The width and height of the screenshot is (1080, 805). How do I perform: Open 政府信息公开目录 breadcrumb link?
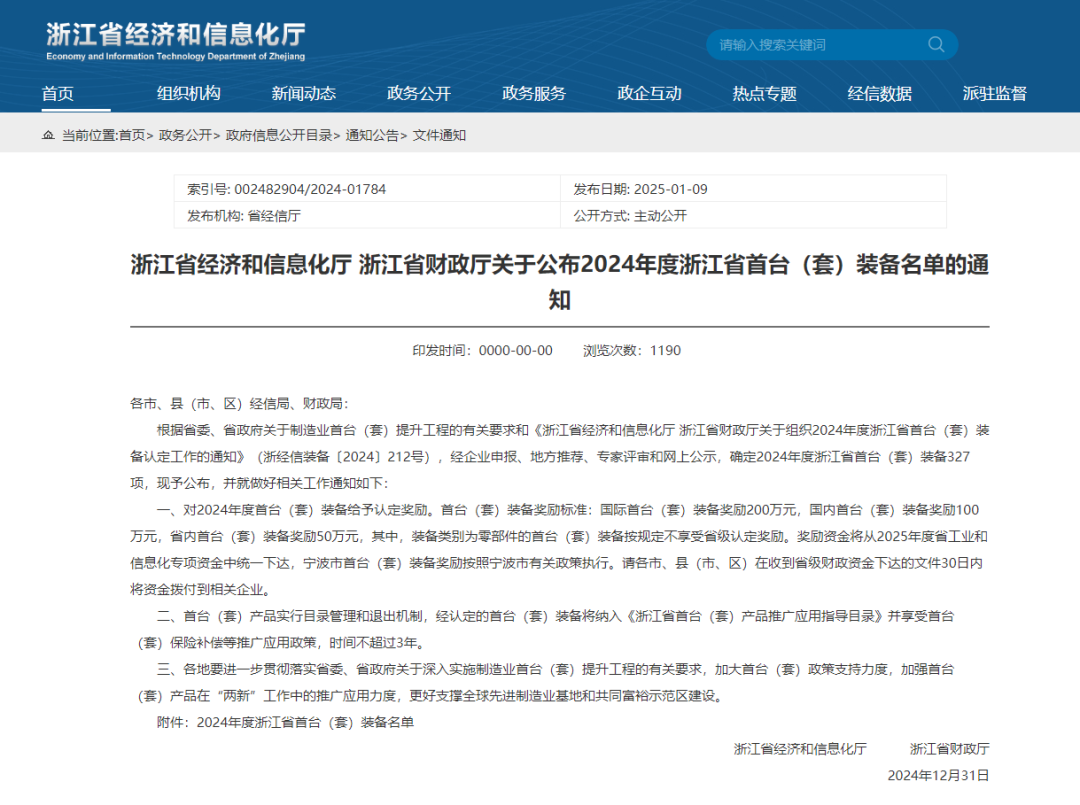click(x=279, y=136)
